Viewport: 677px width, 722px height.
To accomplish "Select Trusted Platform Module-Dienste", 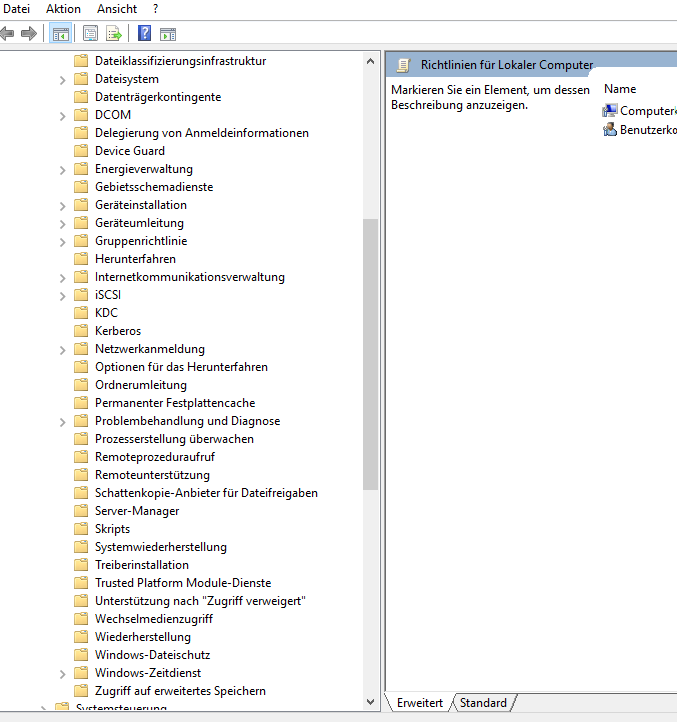I will 183,582.
